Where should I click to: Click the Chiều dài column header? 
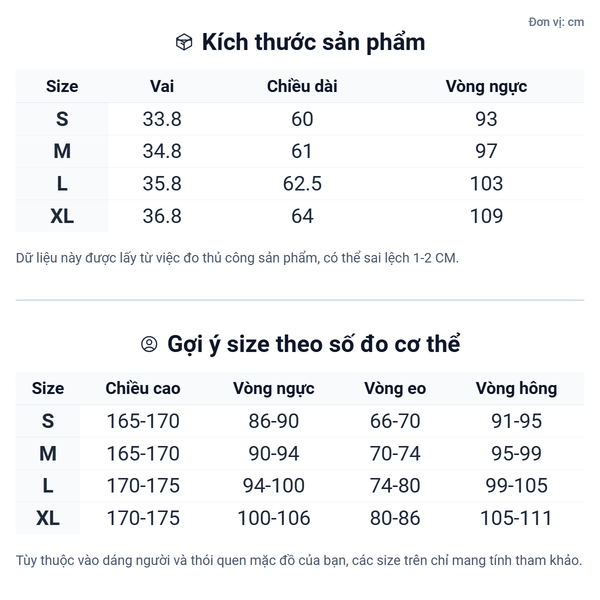pos(302,86)
